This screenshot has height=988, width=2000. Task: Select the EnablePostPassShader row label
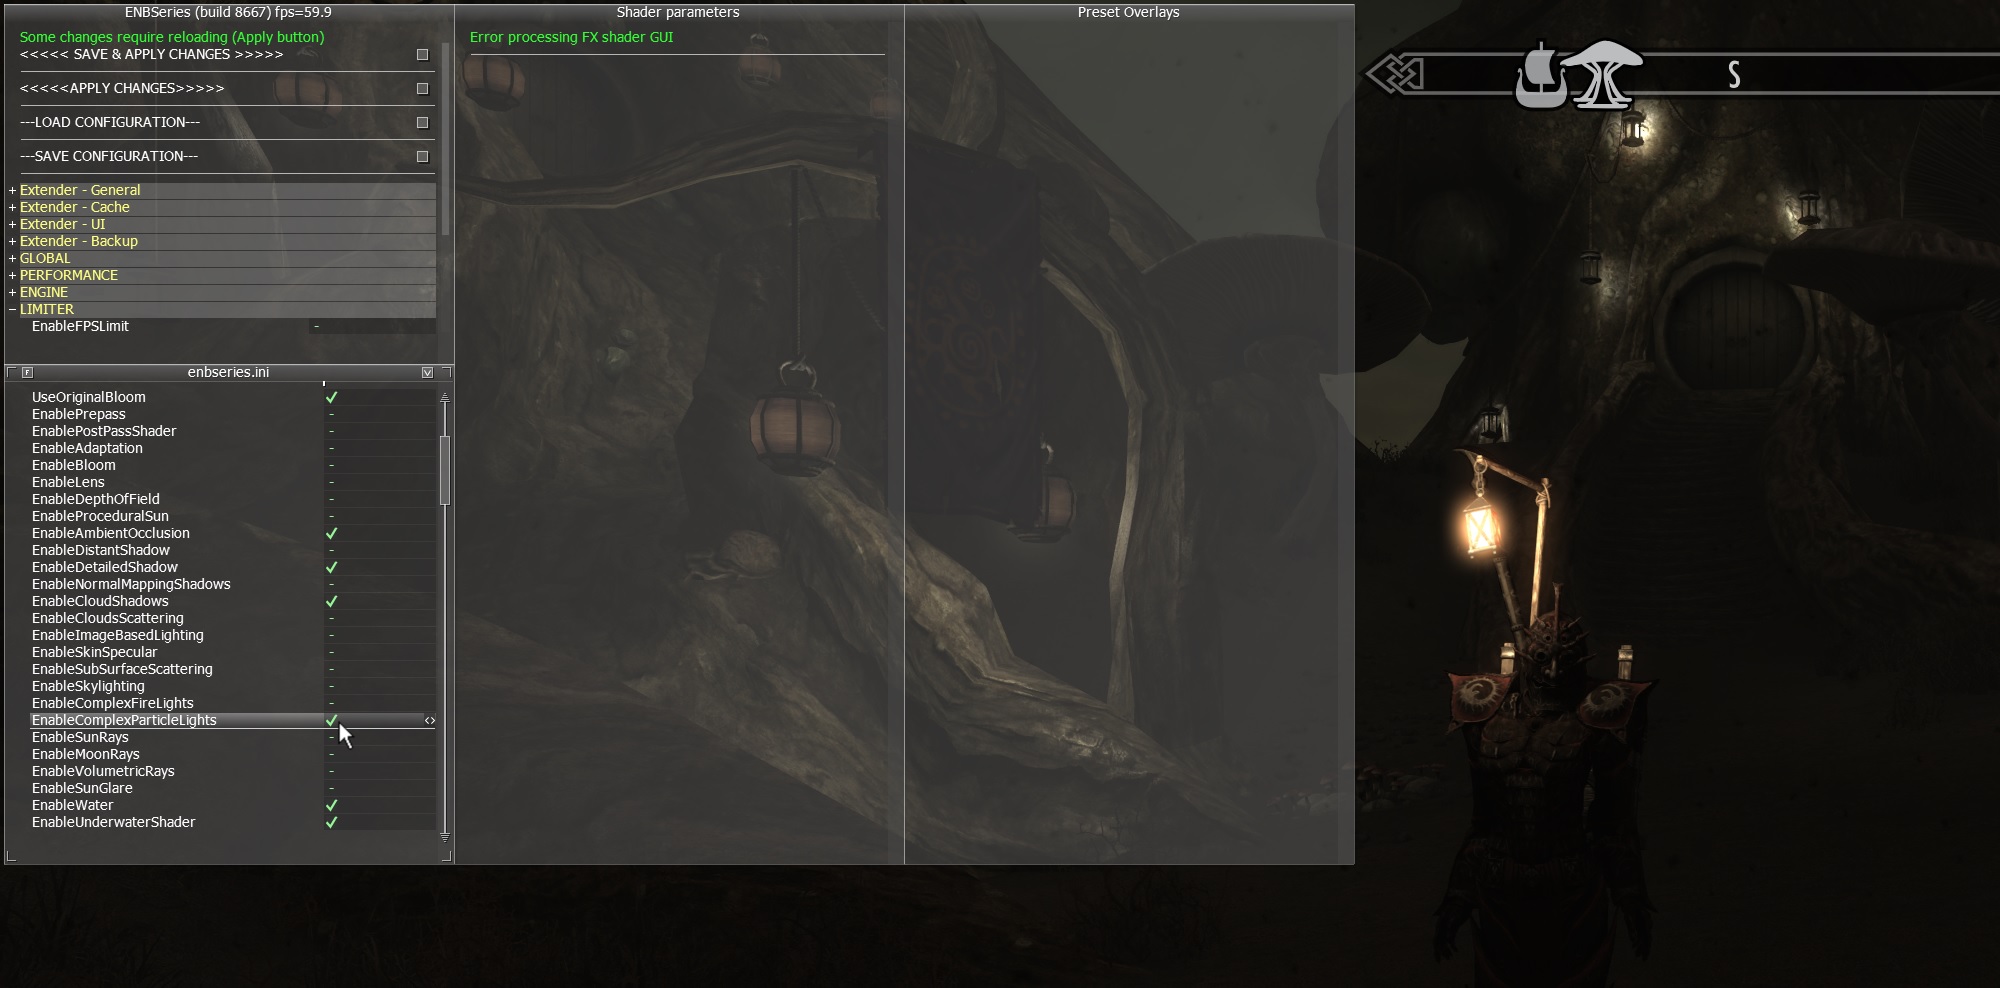[104, 431]
